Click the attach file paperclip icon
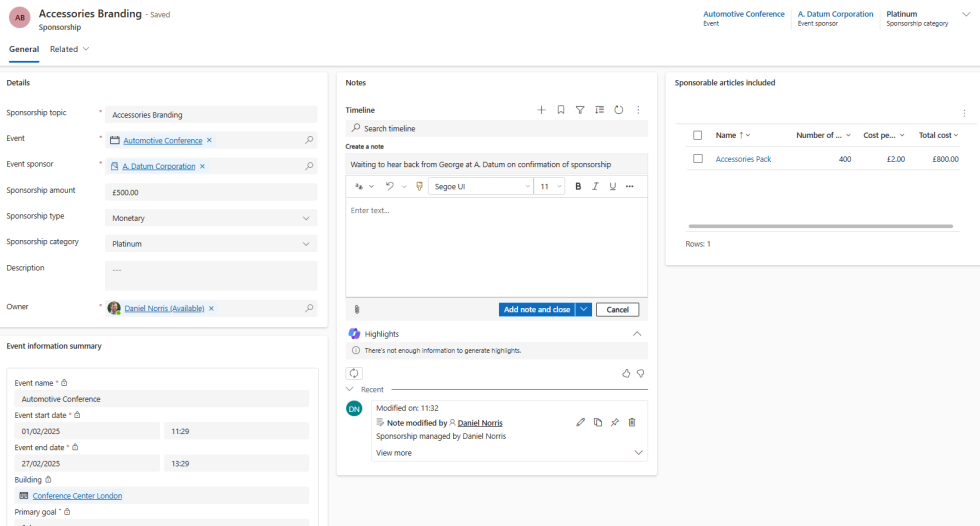This screenshot has height=526, width=980. coord(356,310)
